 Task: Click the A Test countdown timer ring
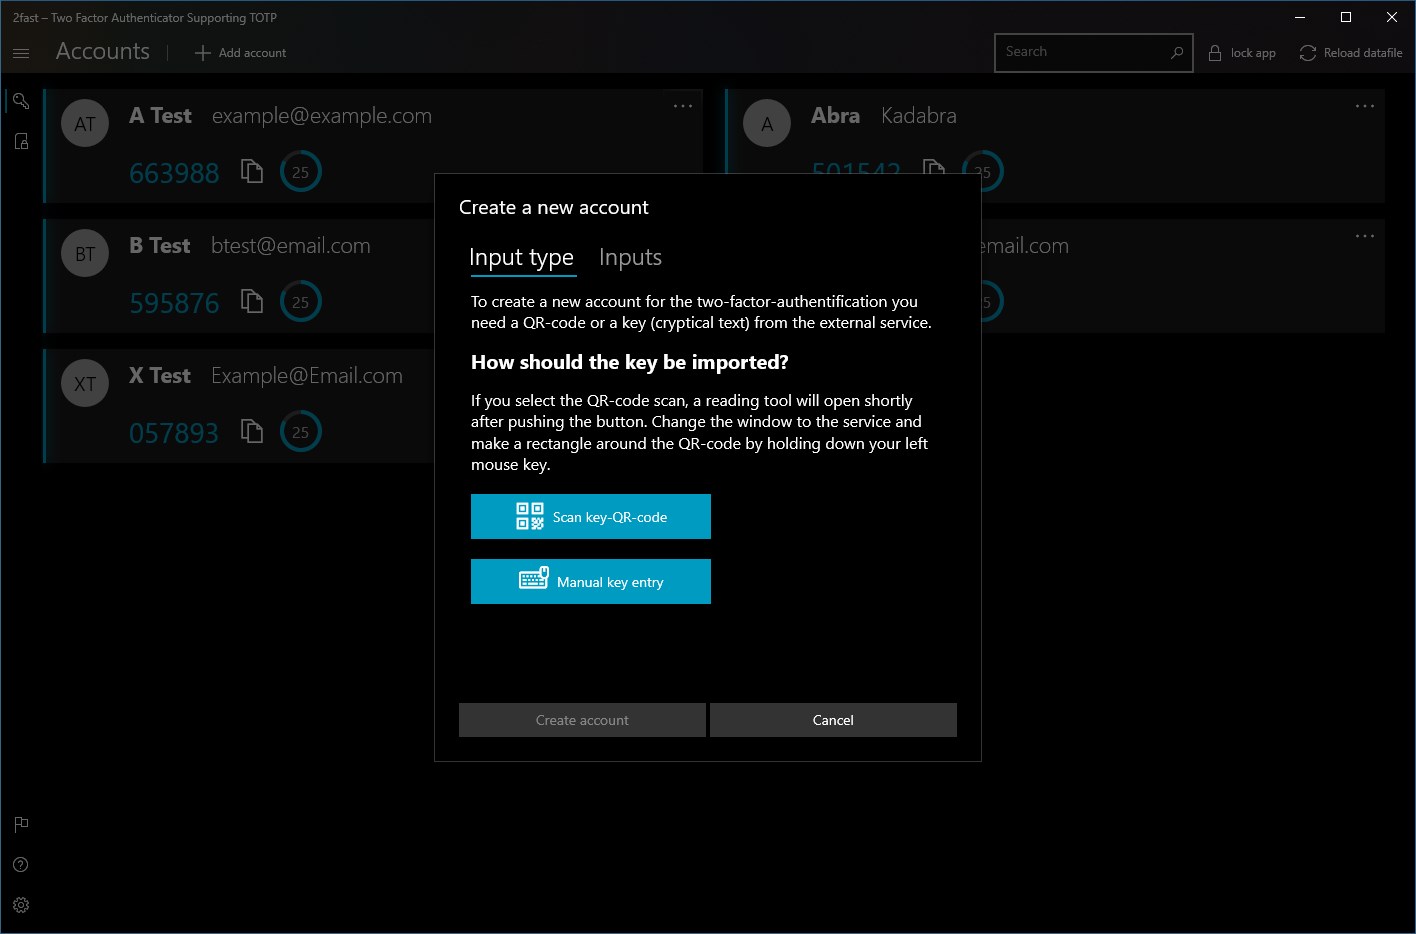coord(300,172)
